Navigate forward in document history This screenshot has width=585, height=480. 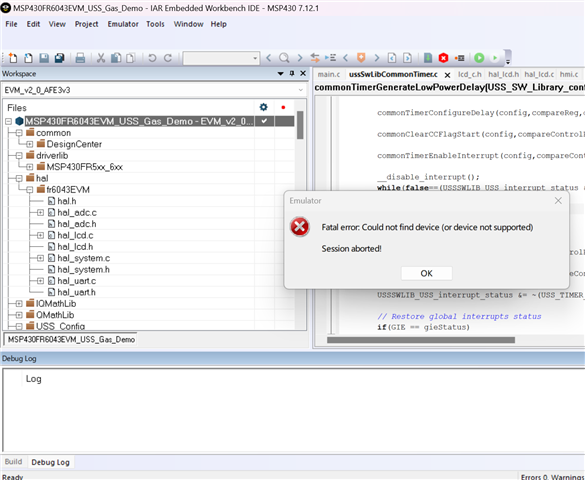(407, 58)
